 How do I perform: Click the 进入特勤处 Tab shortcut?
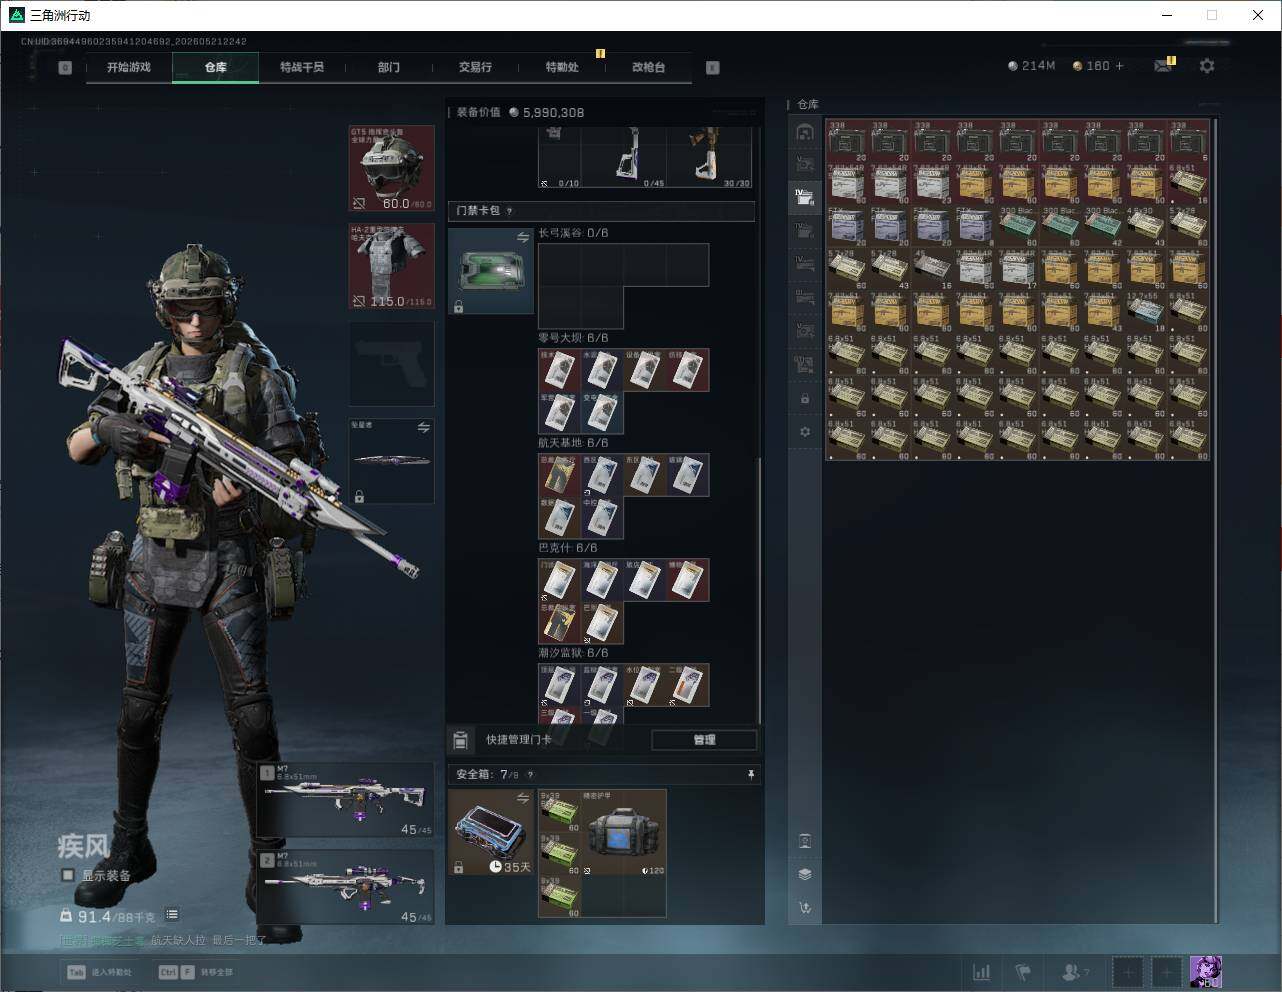(99, 972)
